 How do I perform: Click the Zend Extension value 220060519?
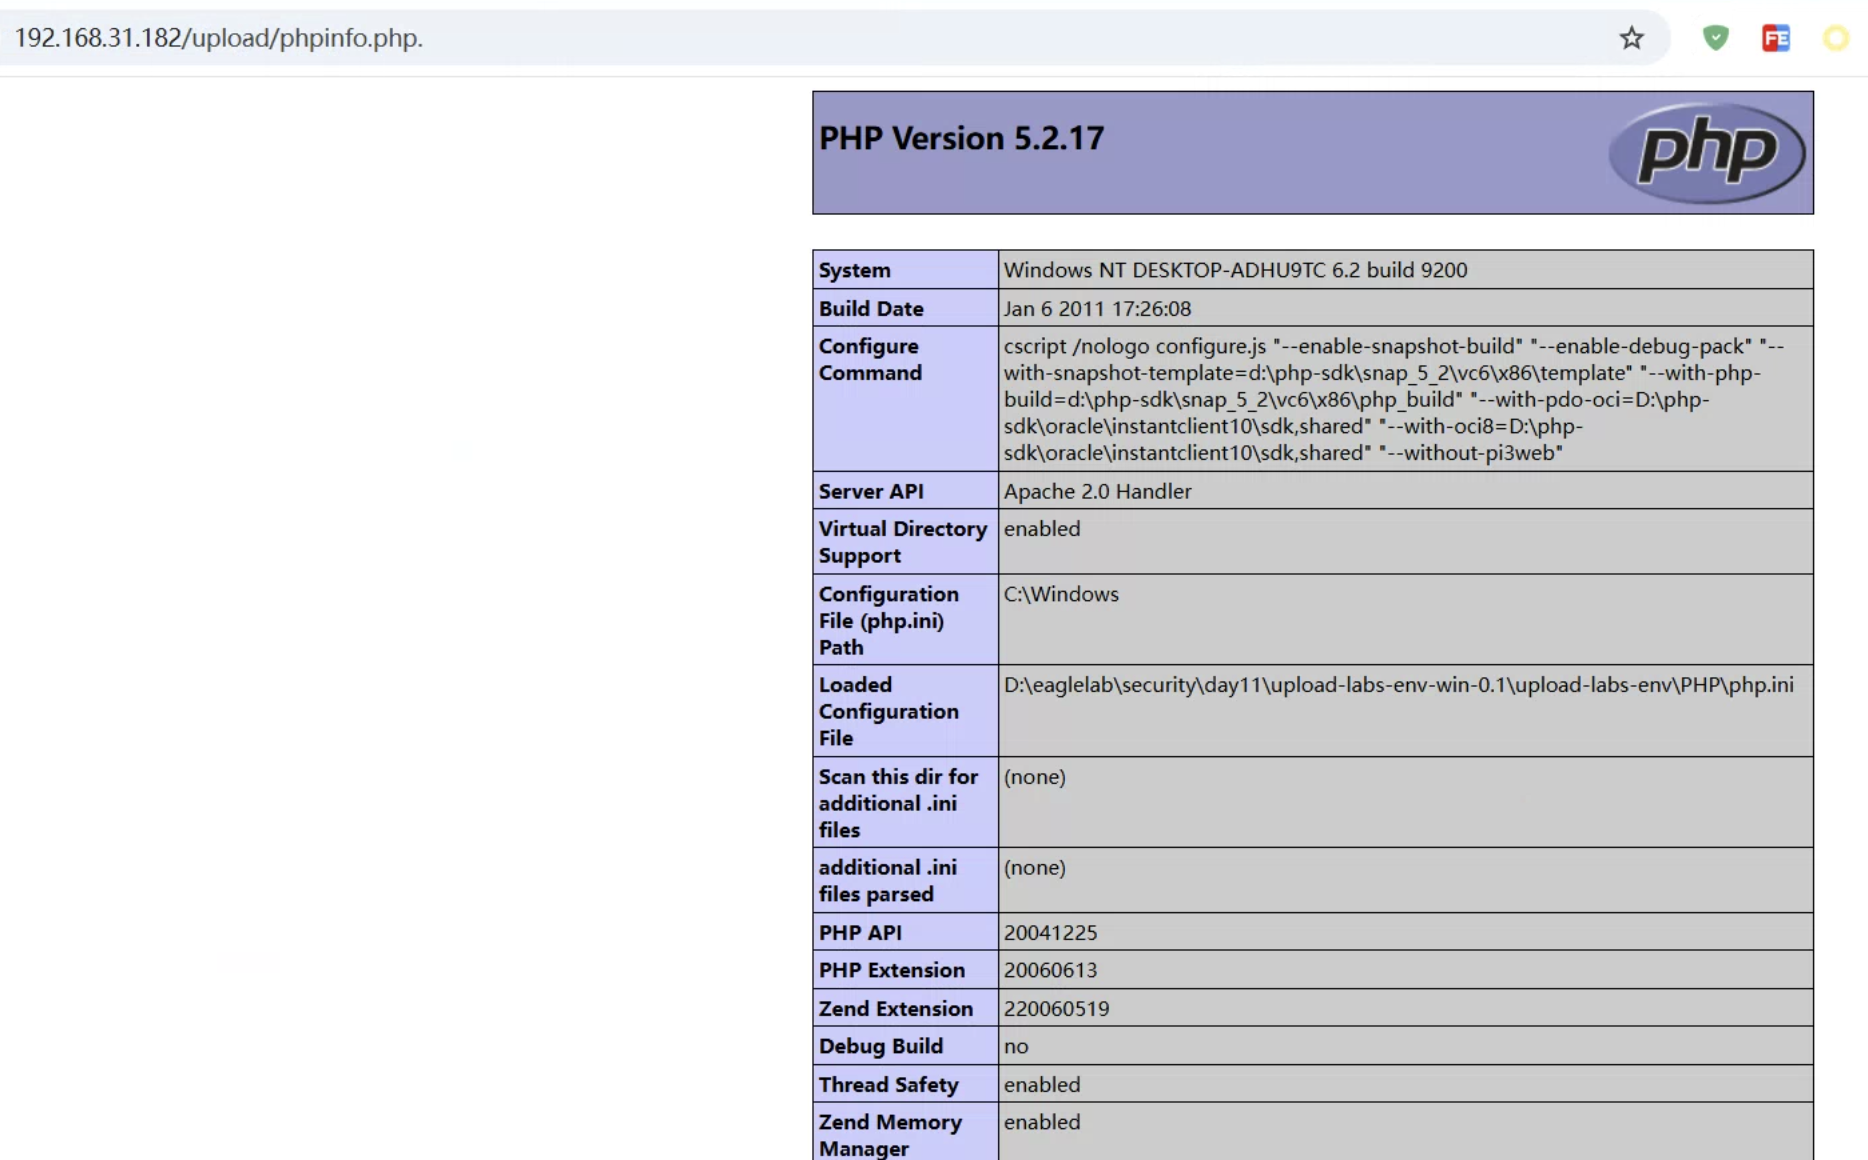pyautogui.click(x=1056, y=1009)
